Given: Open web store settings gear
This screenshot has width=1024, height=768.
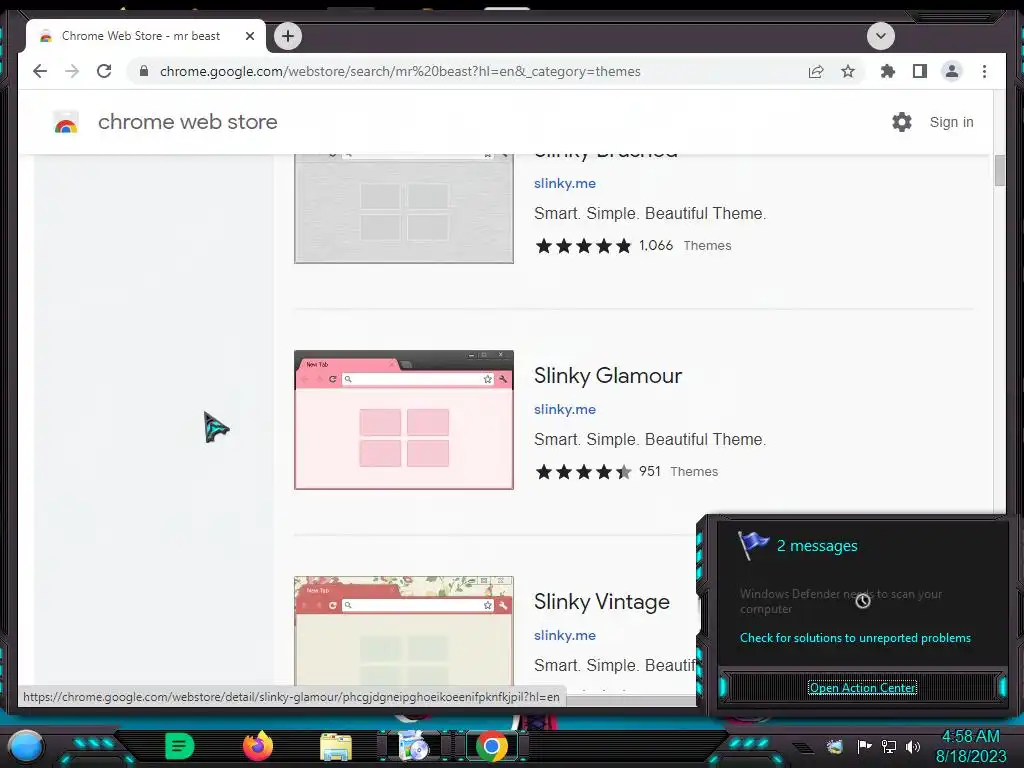Looking at the screenshot, I should [902, 122].
